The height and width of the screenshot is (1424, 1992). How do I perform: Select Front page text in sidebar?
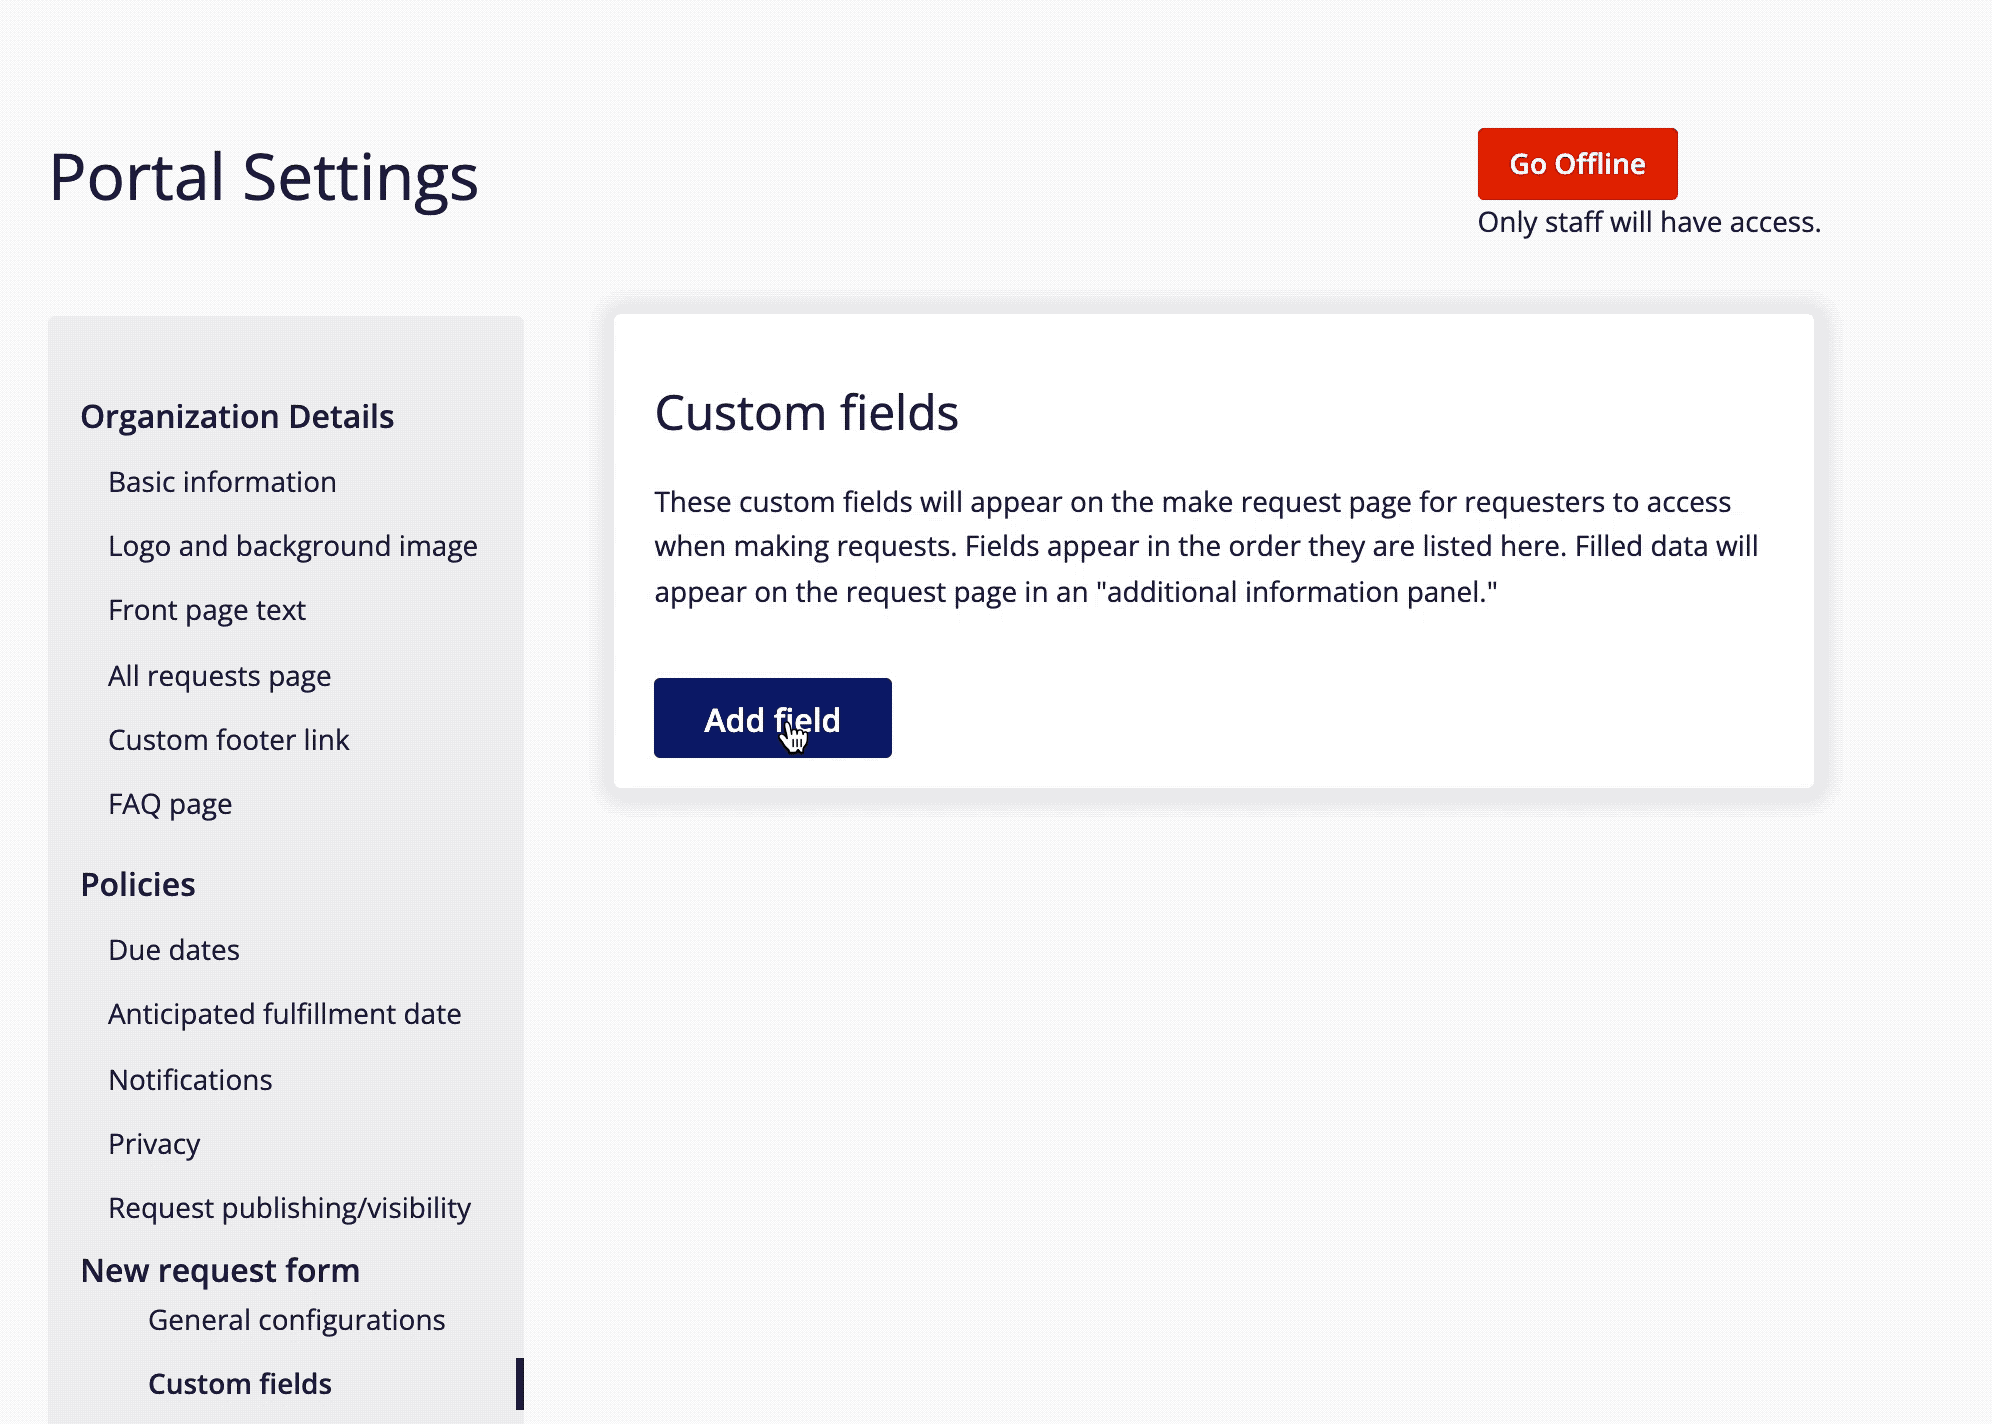click(x=206, y=610)
